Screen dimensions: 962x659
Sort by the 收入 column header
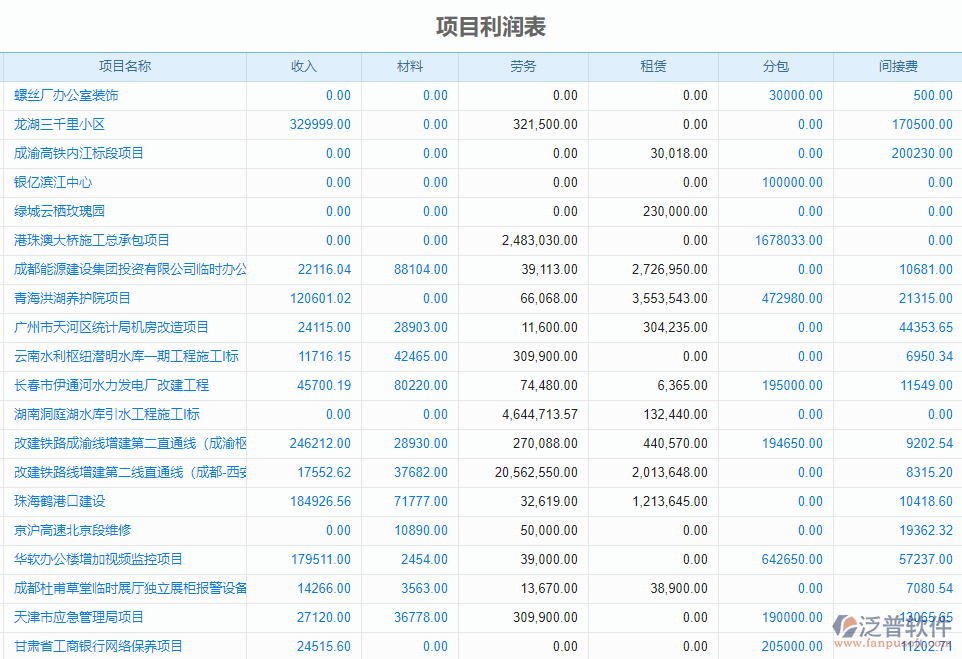pyautogui.click(x=304, y=66)
